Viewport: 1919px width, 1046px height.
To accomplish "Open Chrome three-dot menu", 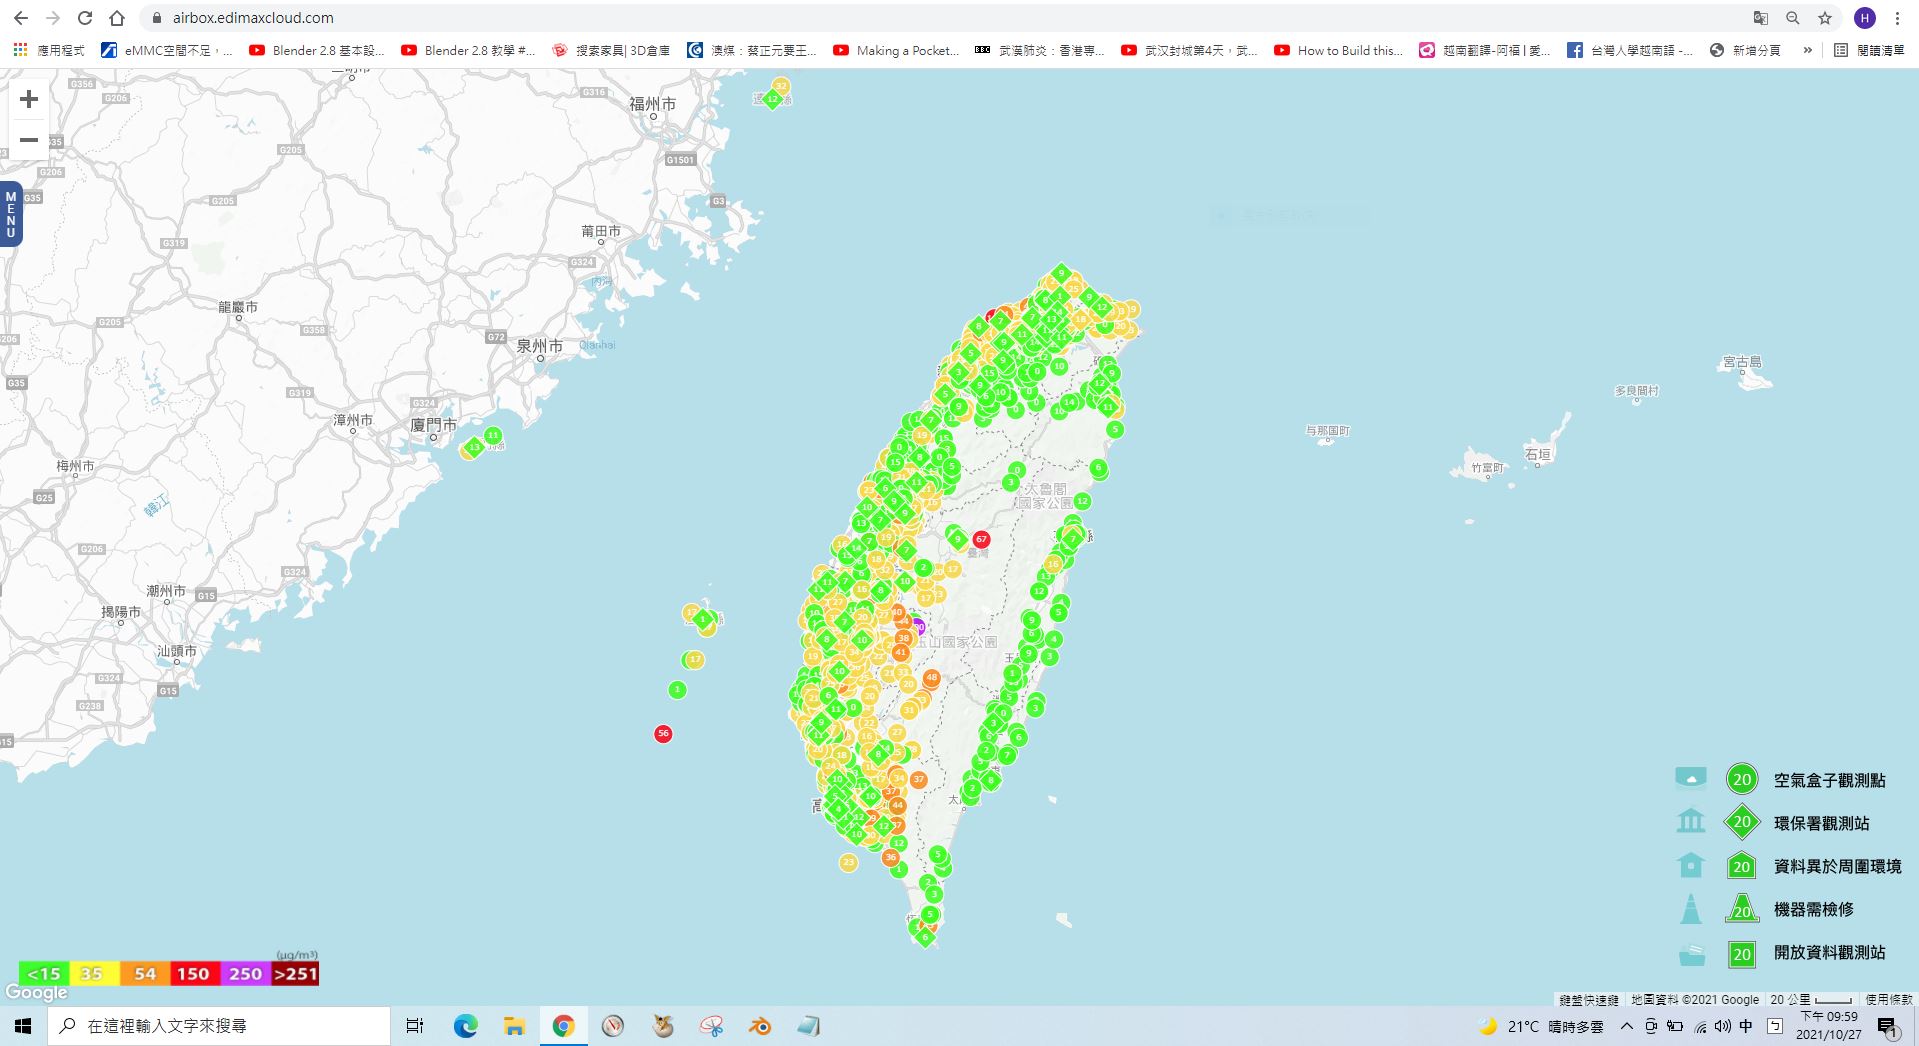I will 1897,18.
